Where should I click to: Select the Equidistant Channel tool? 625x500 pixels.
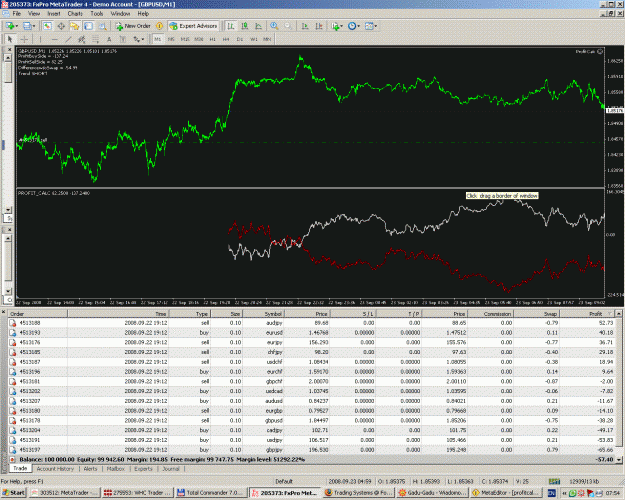click(x=82, y=39)
